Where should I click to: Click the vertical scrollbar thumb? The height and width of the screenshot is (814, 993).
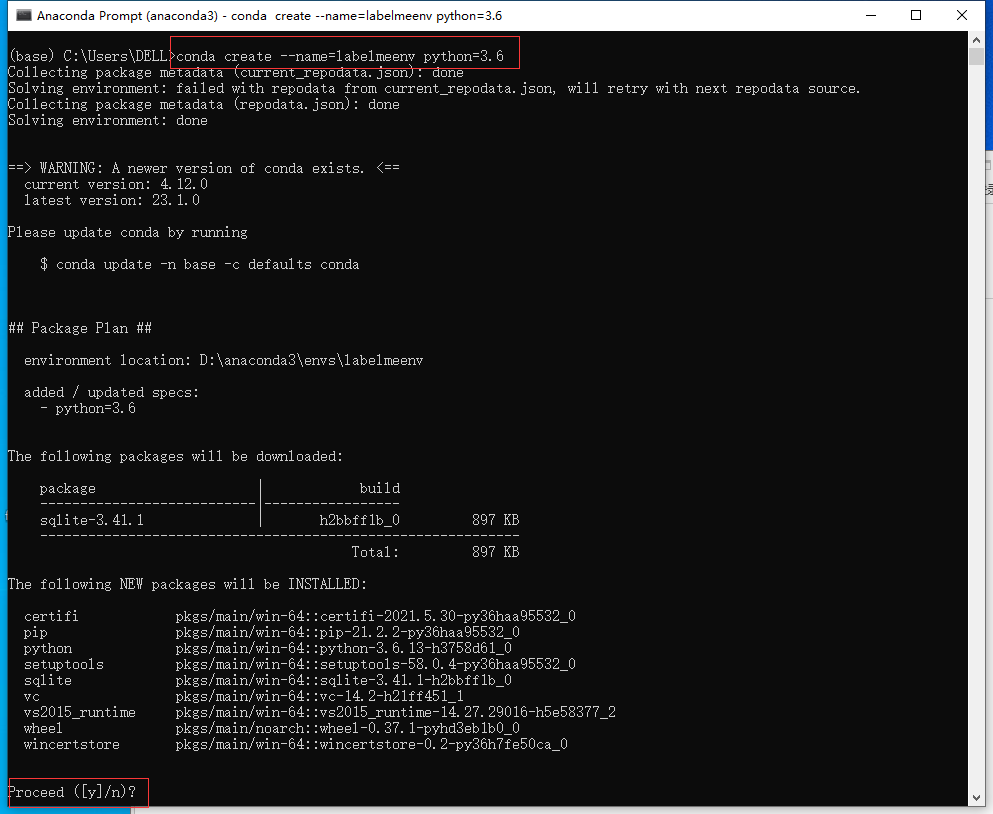click(976, 56)
